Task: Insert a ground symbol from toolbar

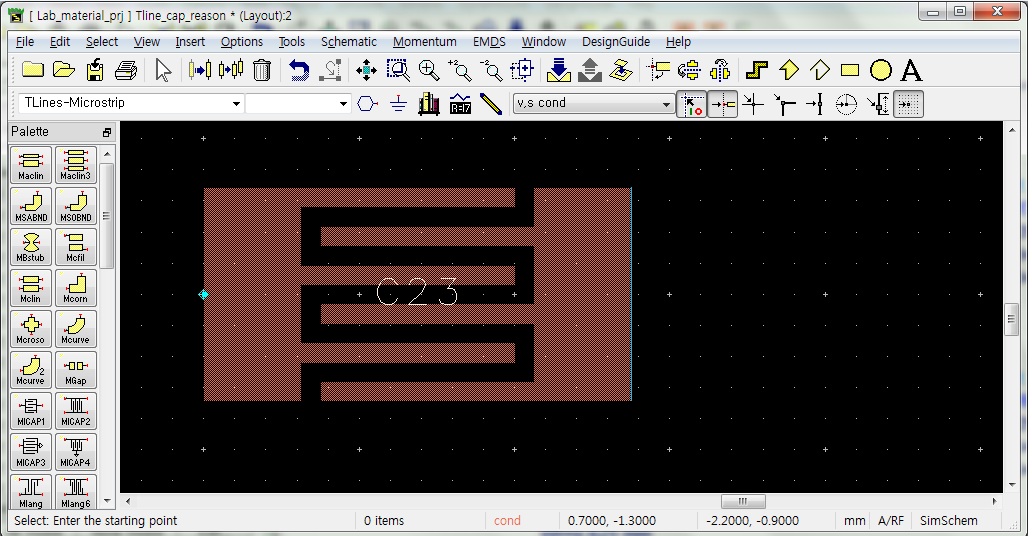Action: pyautogui.click(x=398, y=104)
